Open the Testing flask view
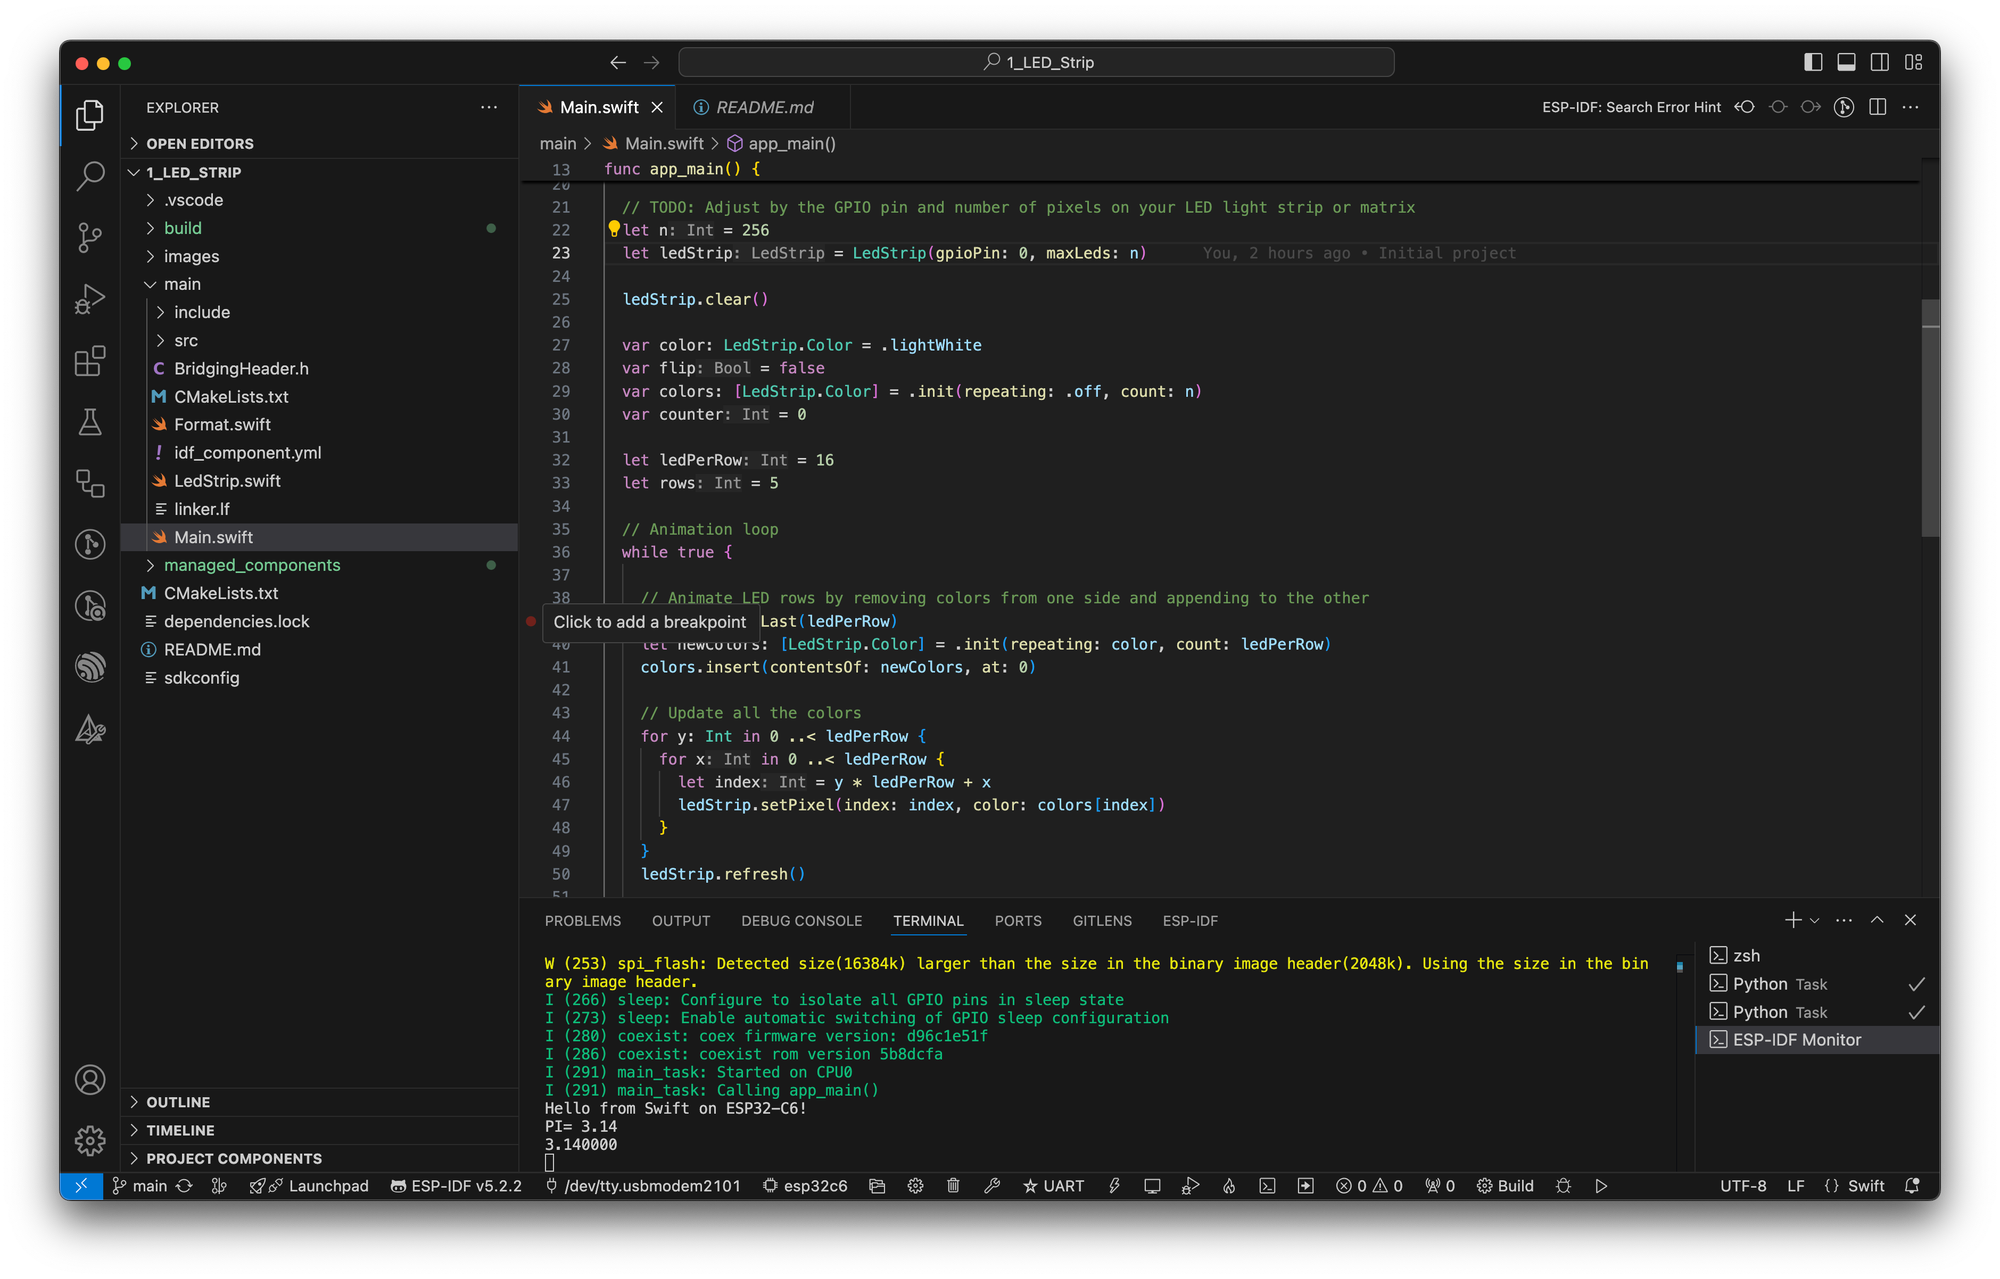This screenshot has width=2000, height=1279. coord(90,422)
